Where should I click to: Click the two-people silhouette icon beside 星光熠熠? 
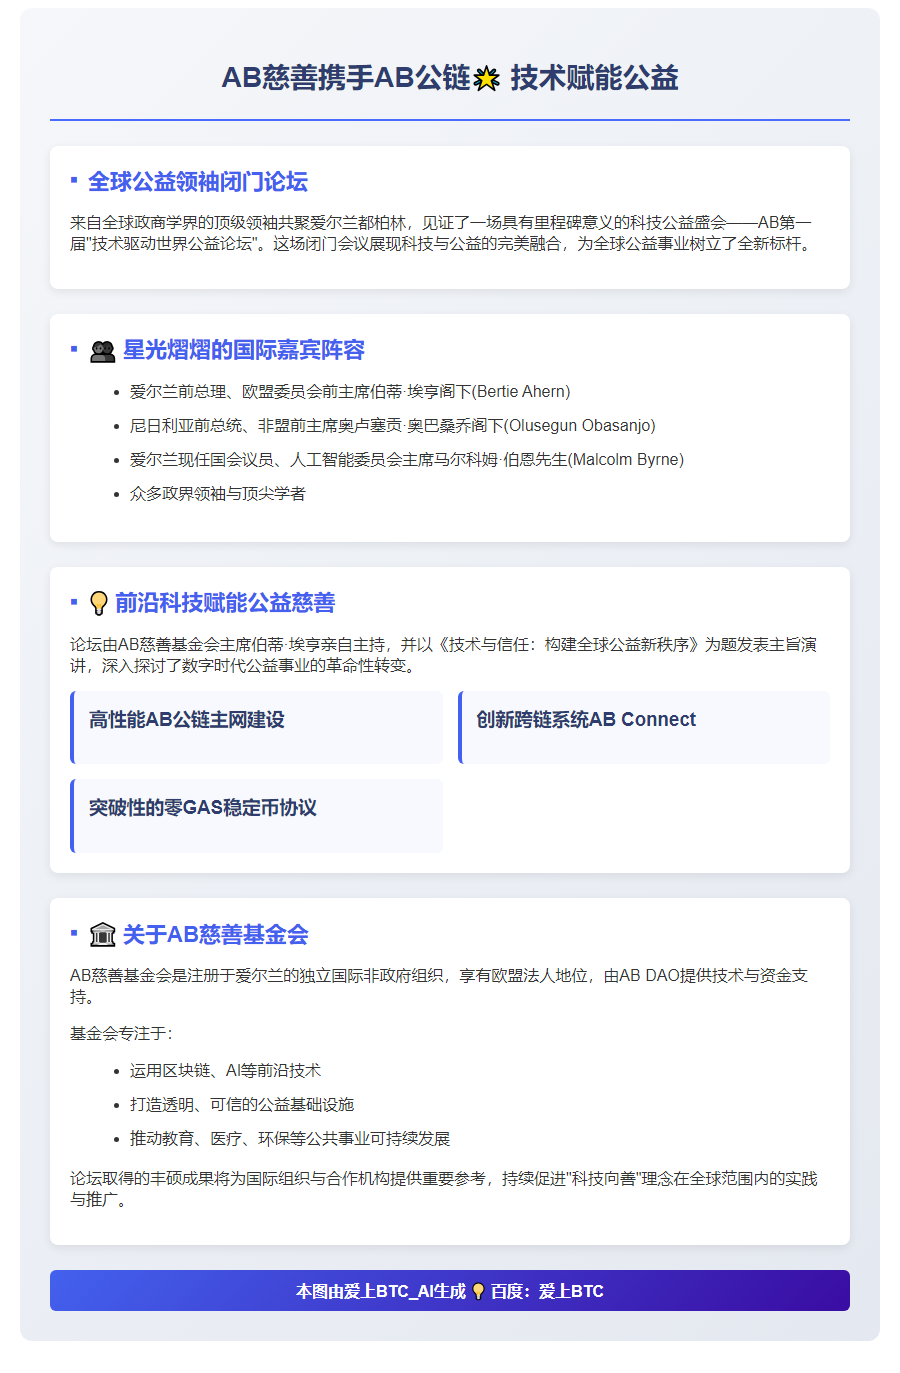pos(102,351)
